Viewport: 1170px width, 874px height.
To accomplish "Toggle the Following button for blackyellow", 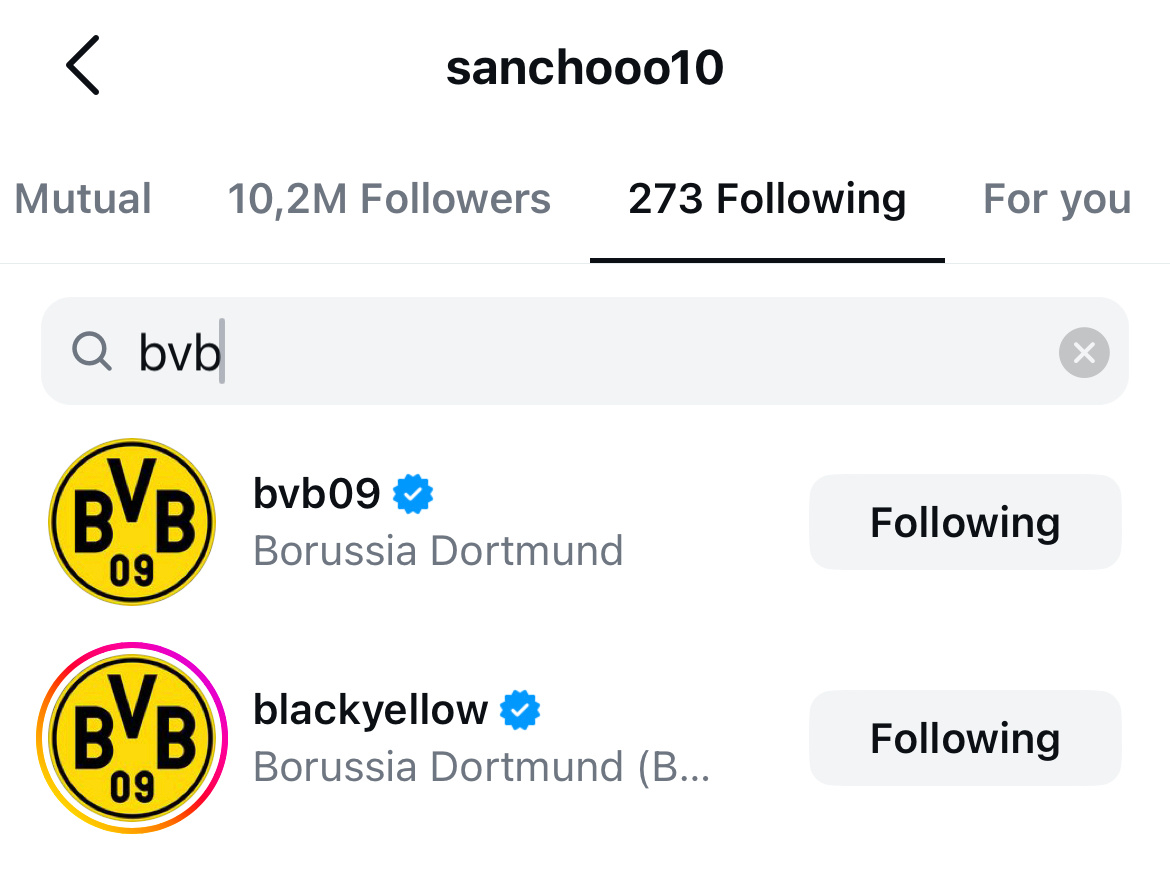I will (x=965, y=737).
